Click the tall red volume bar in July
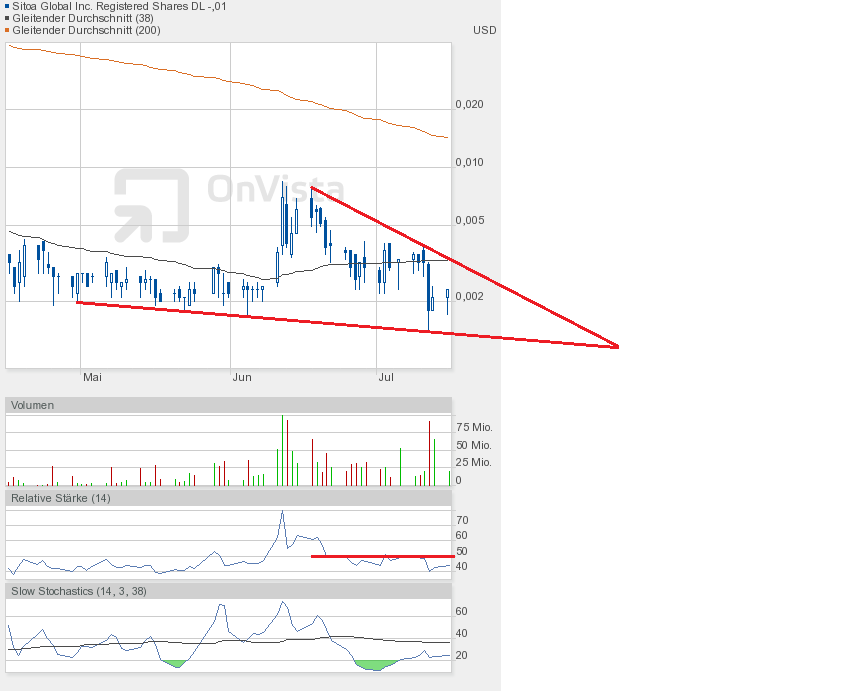This screenshot has width=850, height=691. click(429, 453)
